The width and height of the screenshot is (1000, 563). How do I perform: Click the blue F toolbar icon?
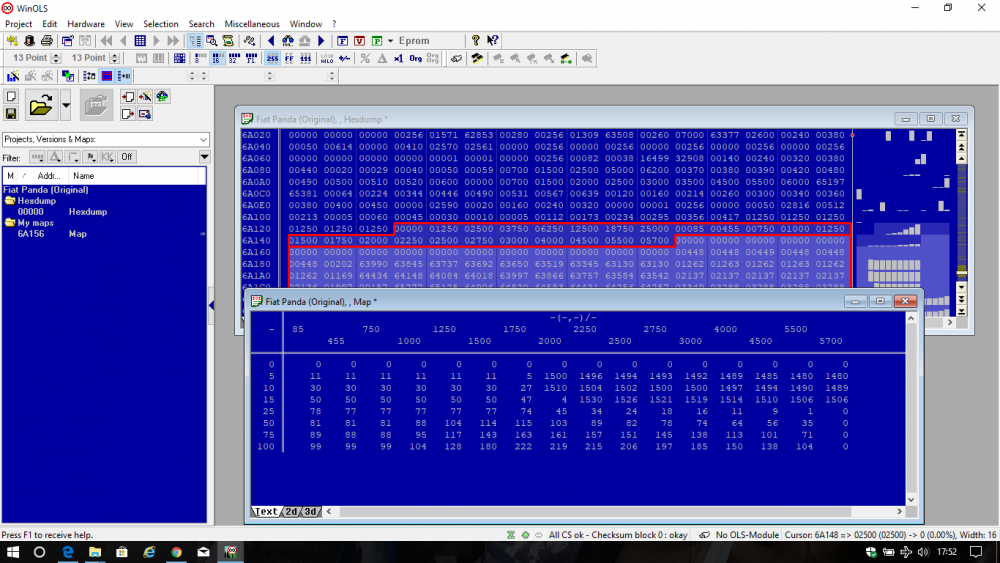[342, 41]
